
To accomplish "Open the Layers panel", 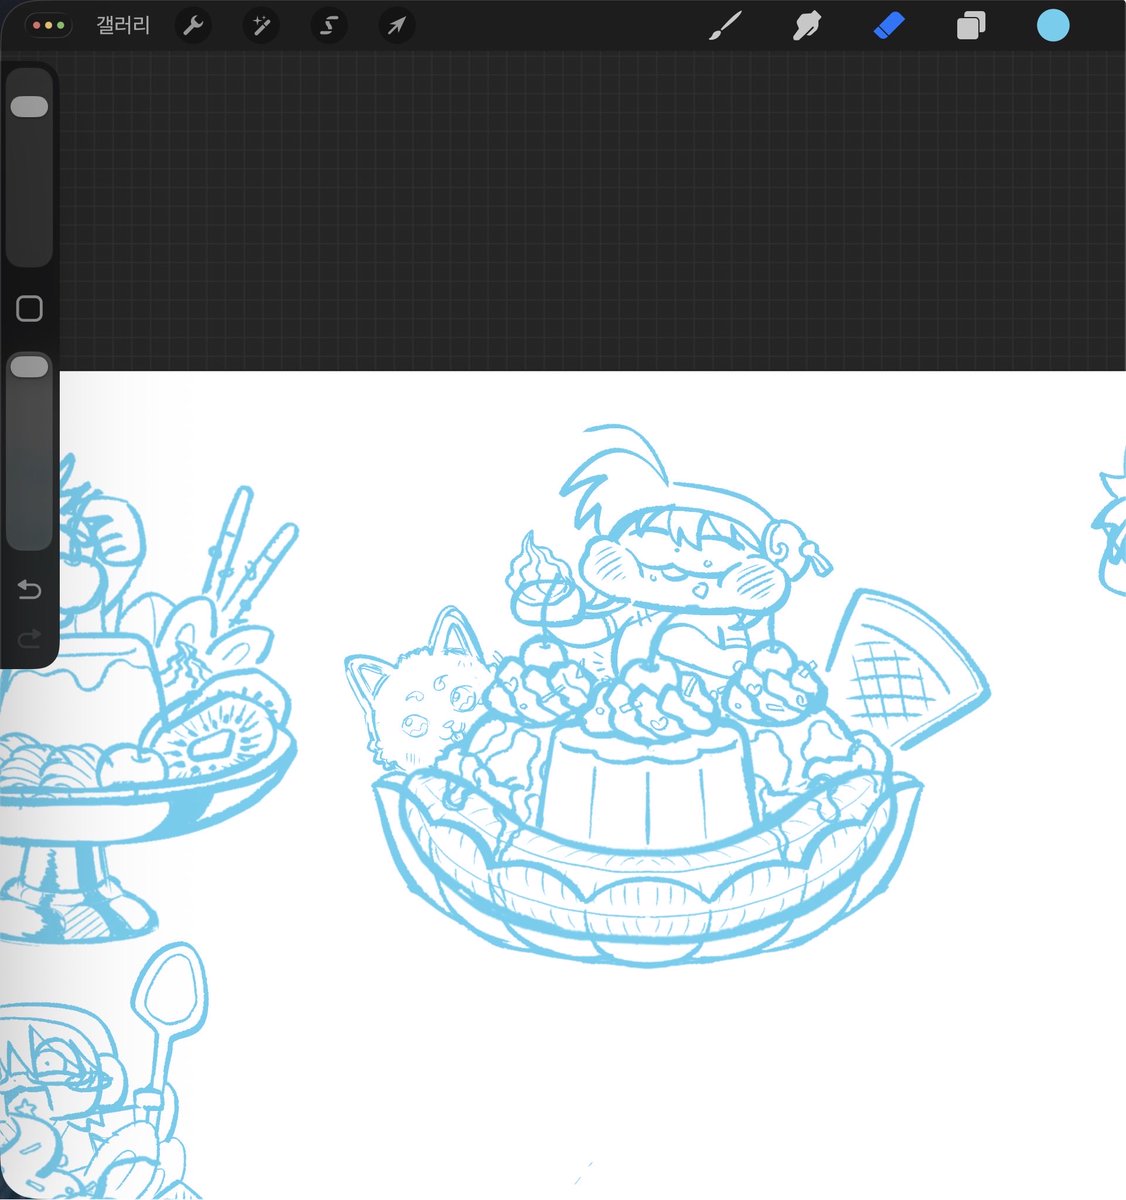I will pyautogui.click(x=971, y=26).
